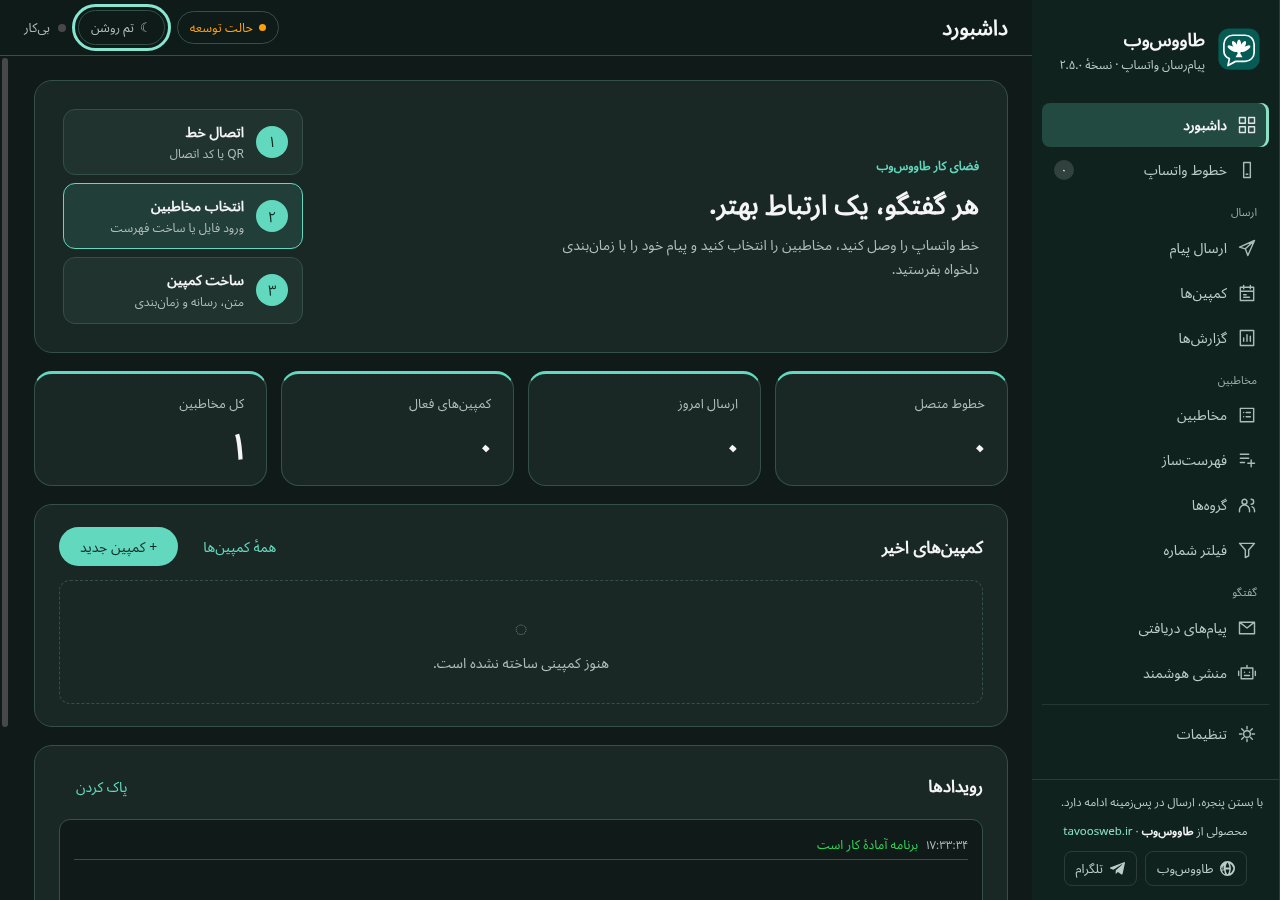Open the کل مخاطبین stat card
The image size is (1280, 900).
pos(150,428)
